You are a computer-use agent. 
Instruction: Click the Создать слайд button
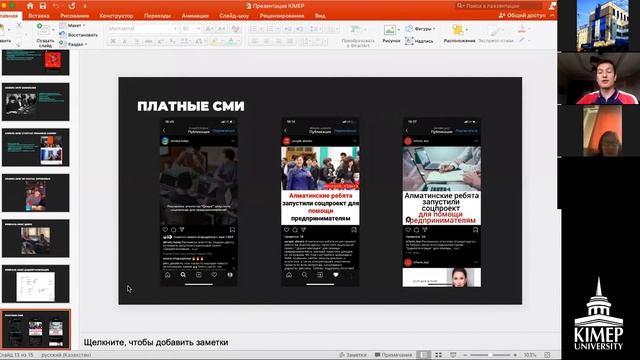pyautogui.click(x=44, y=35)
